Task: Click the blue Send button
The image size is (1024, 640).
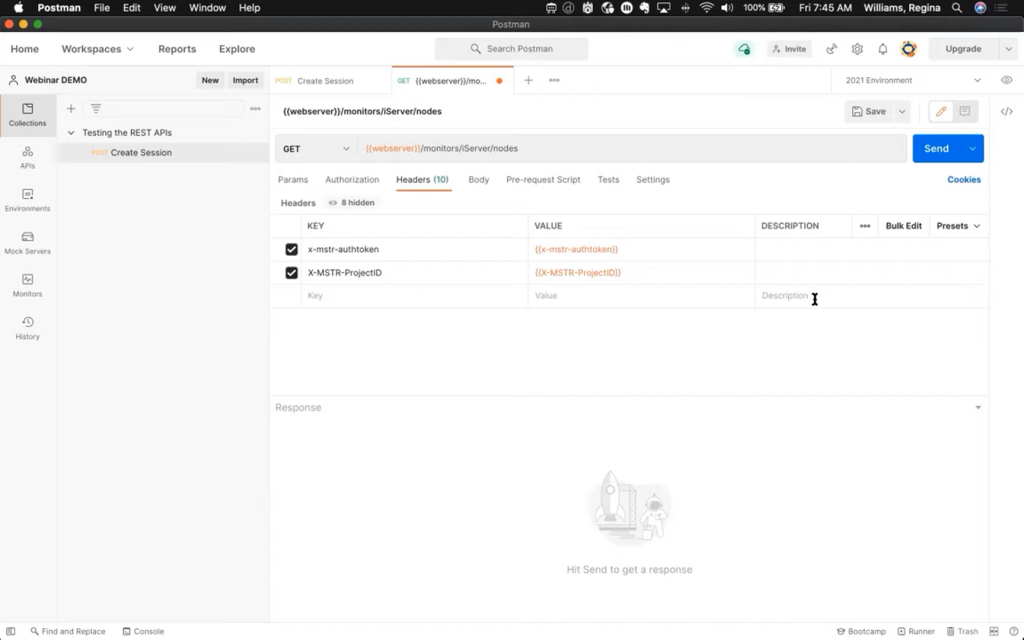Action: [x=936, y=149]
